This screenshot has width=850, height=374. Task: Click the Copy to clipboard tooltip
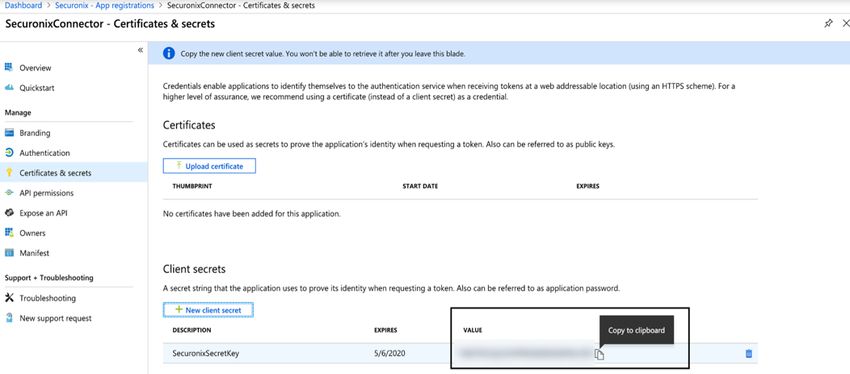tap(636, 330)
